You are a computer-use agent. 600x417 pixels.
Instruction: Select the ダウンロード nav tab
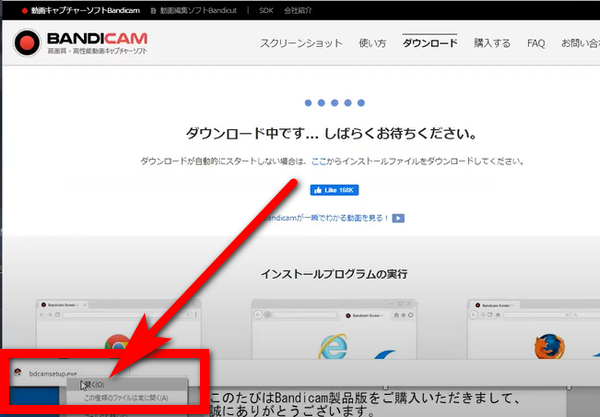pos(430,43)
